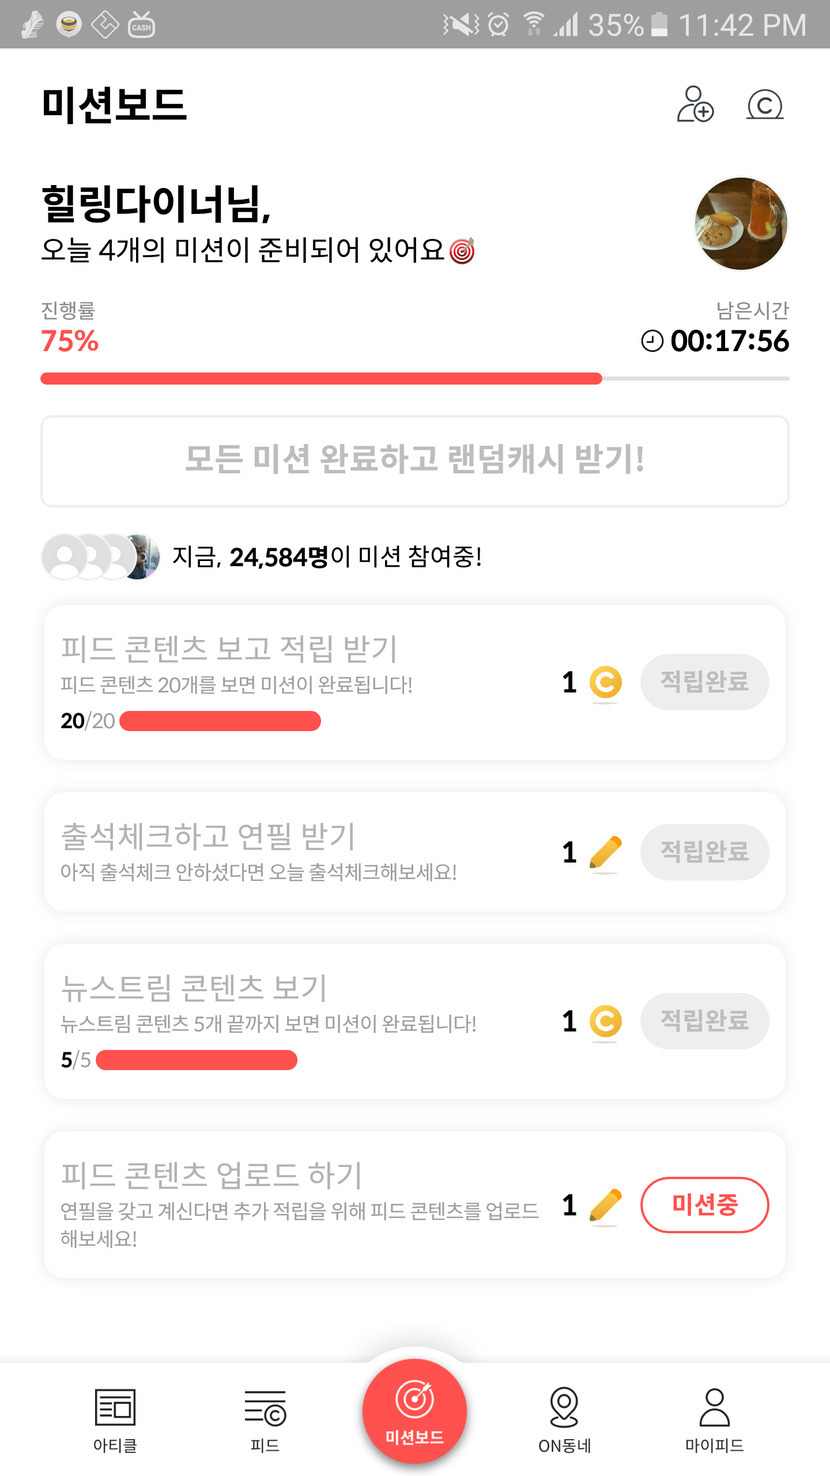Open the cash coin balance icon
Viewport: 830px width, 1476px height.
pyautogui.click(x=765, y=105)
